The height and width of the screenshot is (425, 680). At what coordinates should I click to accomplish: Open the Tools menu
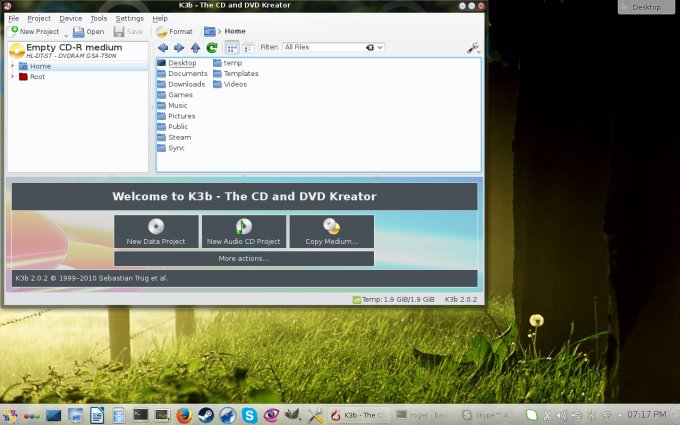[x=99, y=18]
